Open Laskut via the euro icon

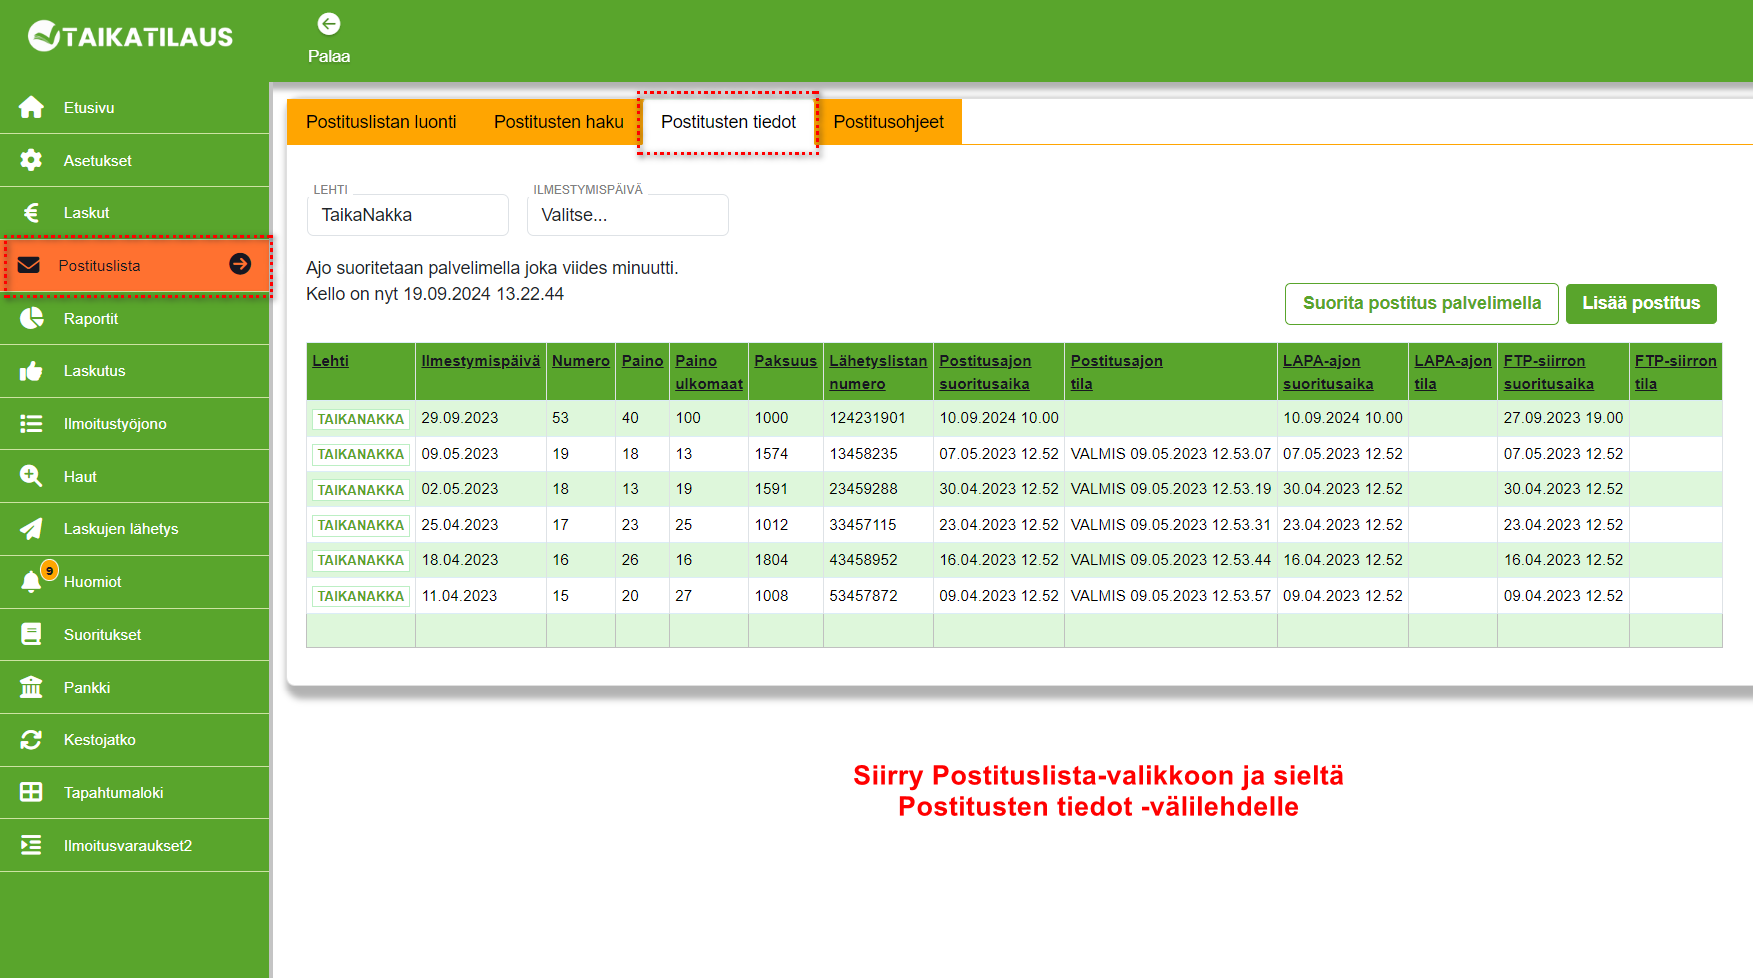click(x=31, y=213)
